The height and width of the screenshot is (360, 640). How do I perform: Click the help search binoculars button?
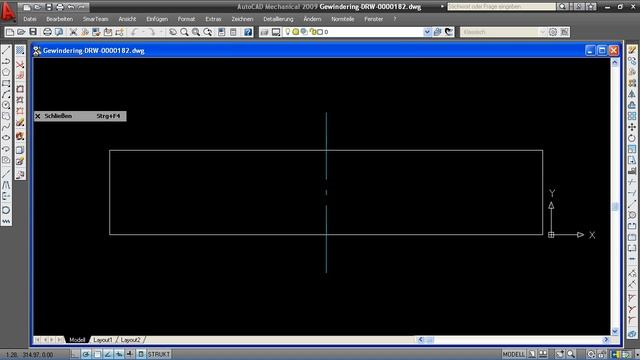[562, 7]
